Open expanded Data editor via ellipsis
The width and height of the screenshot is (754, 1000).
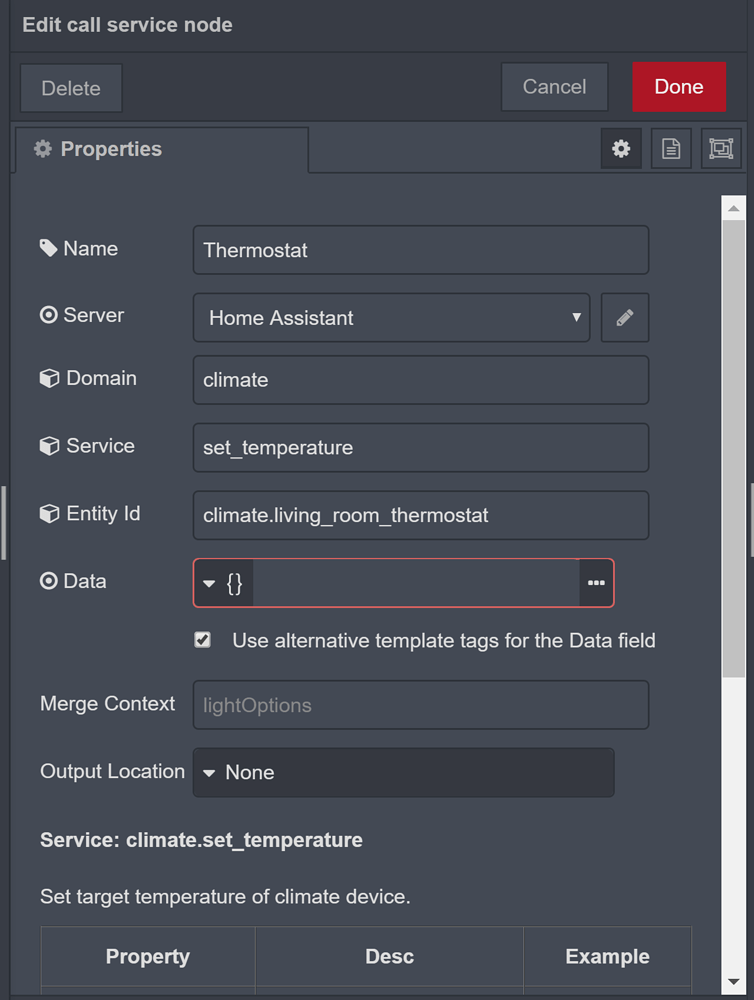pyautogui.click(x=596, y=583)
